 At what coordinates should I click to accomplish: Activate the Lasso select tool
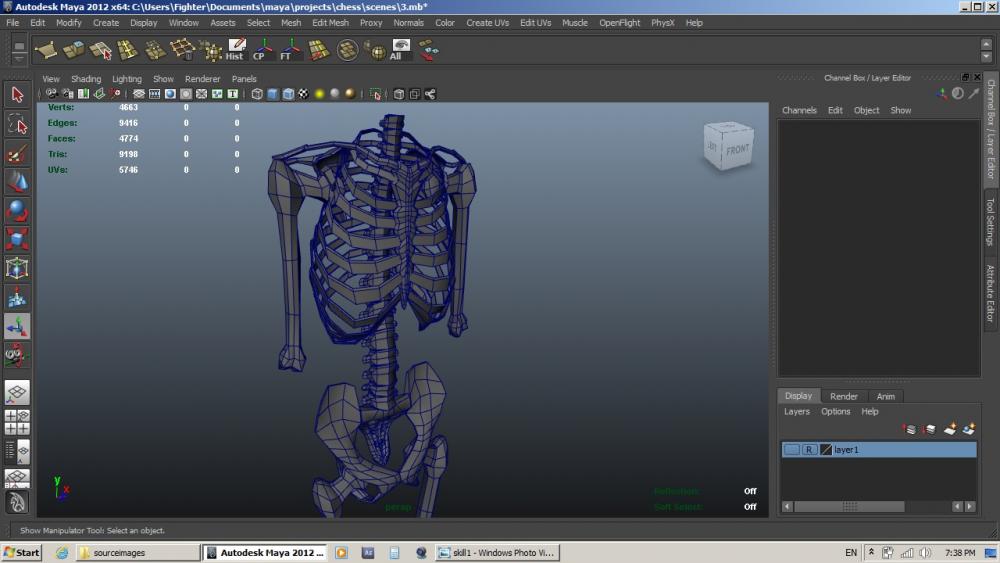pos(17,123)
